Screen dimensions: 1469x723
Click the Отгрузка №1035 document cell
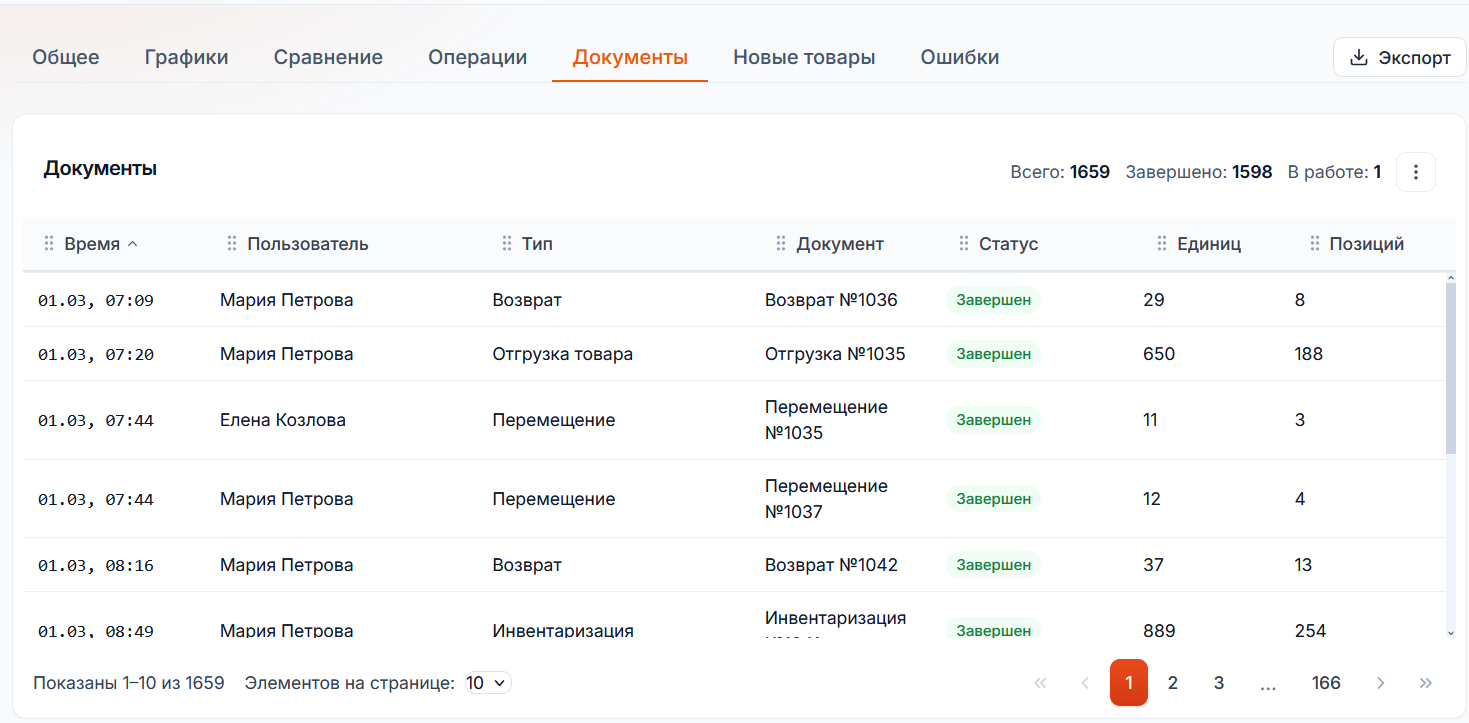[835, 354]
